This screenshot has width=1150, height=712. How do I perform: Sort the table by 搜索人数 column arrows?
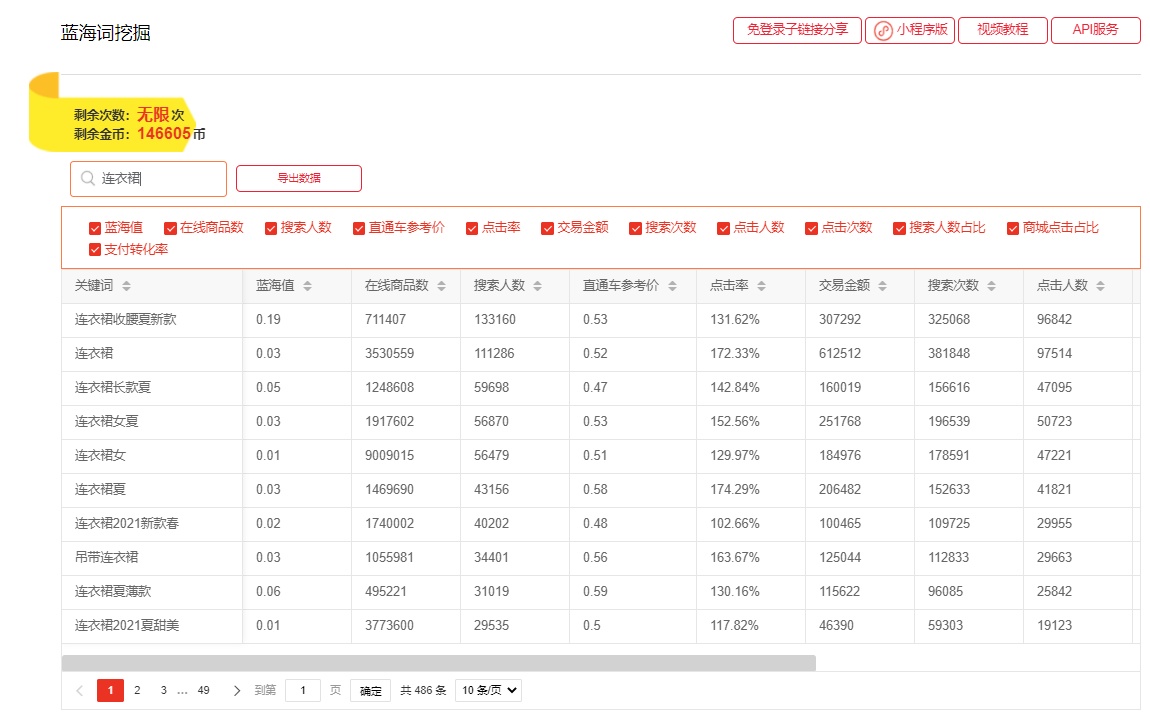pyautogui.click(x=538, y=285)
